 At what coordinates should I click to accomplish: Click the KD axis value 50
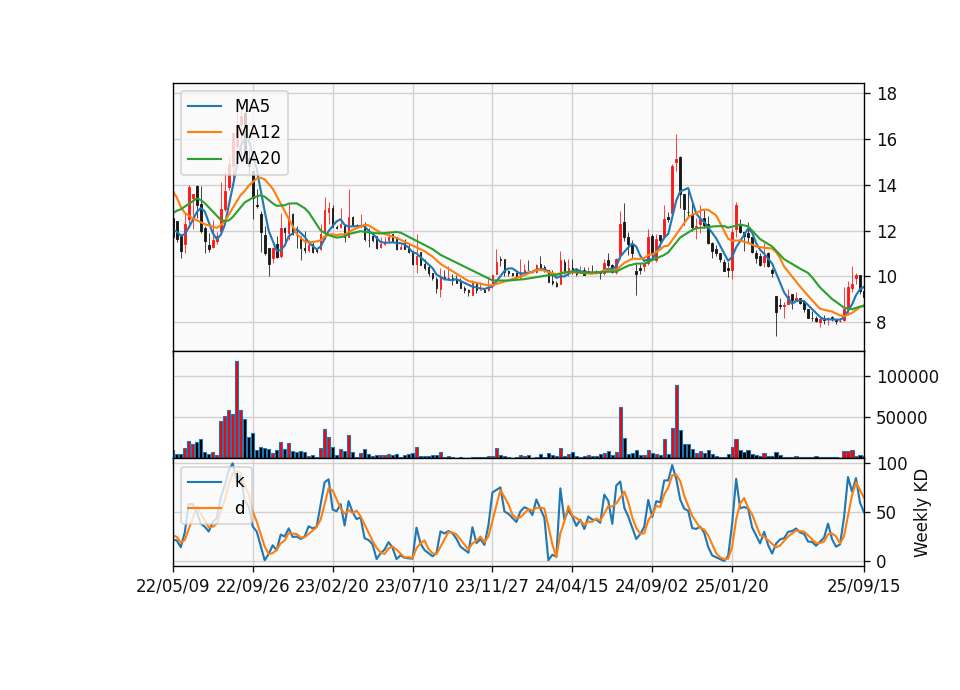coord(887,512)
